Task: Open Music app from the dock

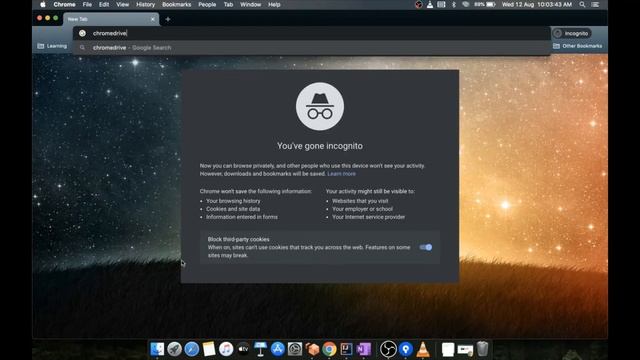Action: [226, 349]
